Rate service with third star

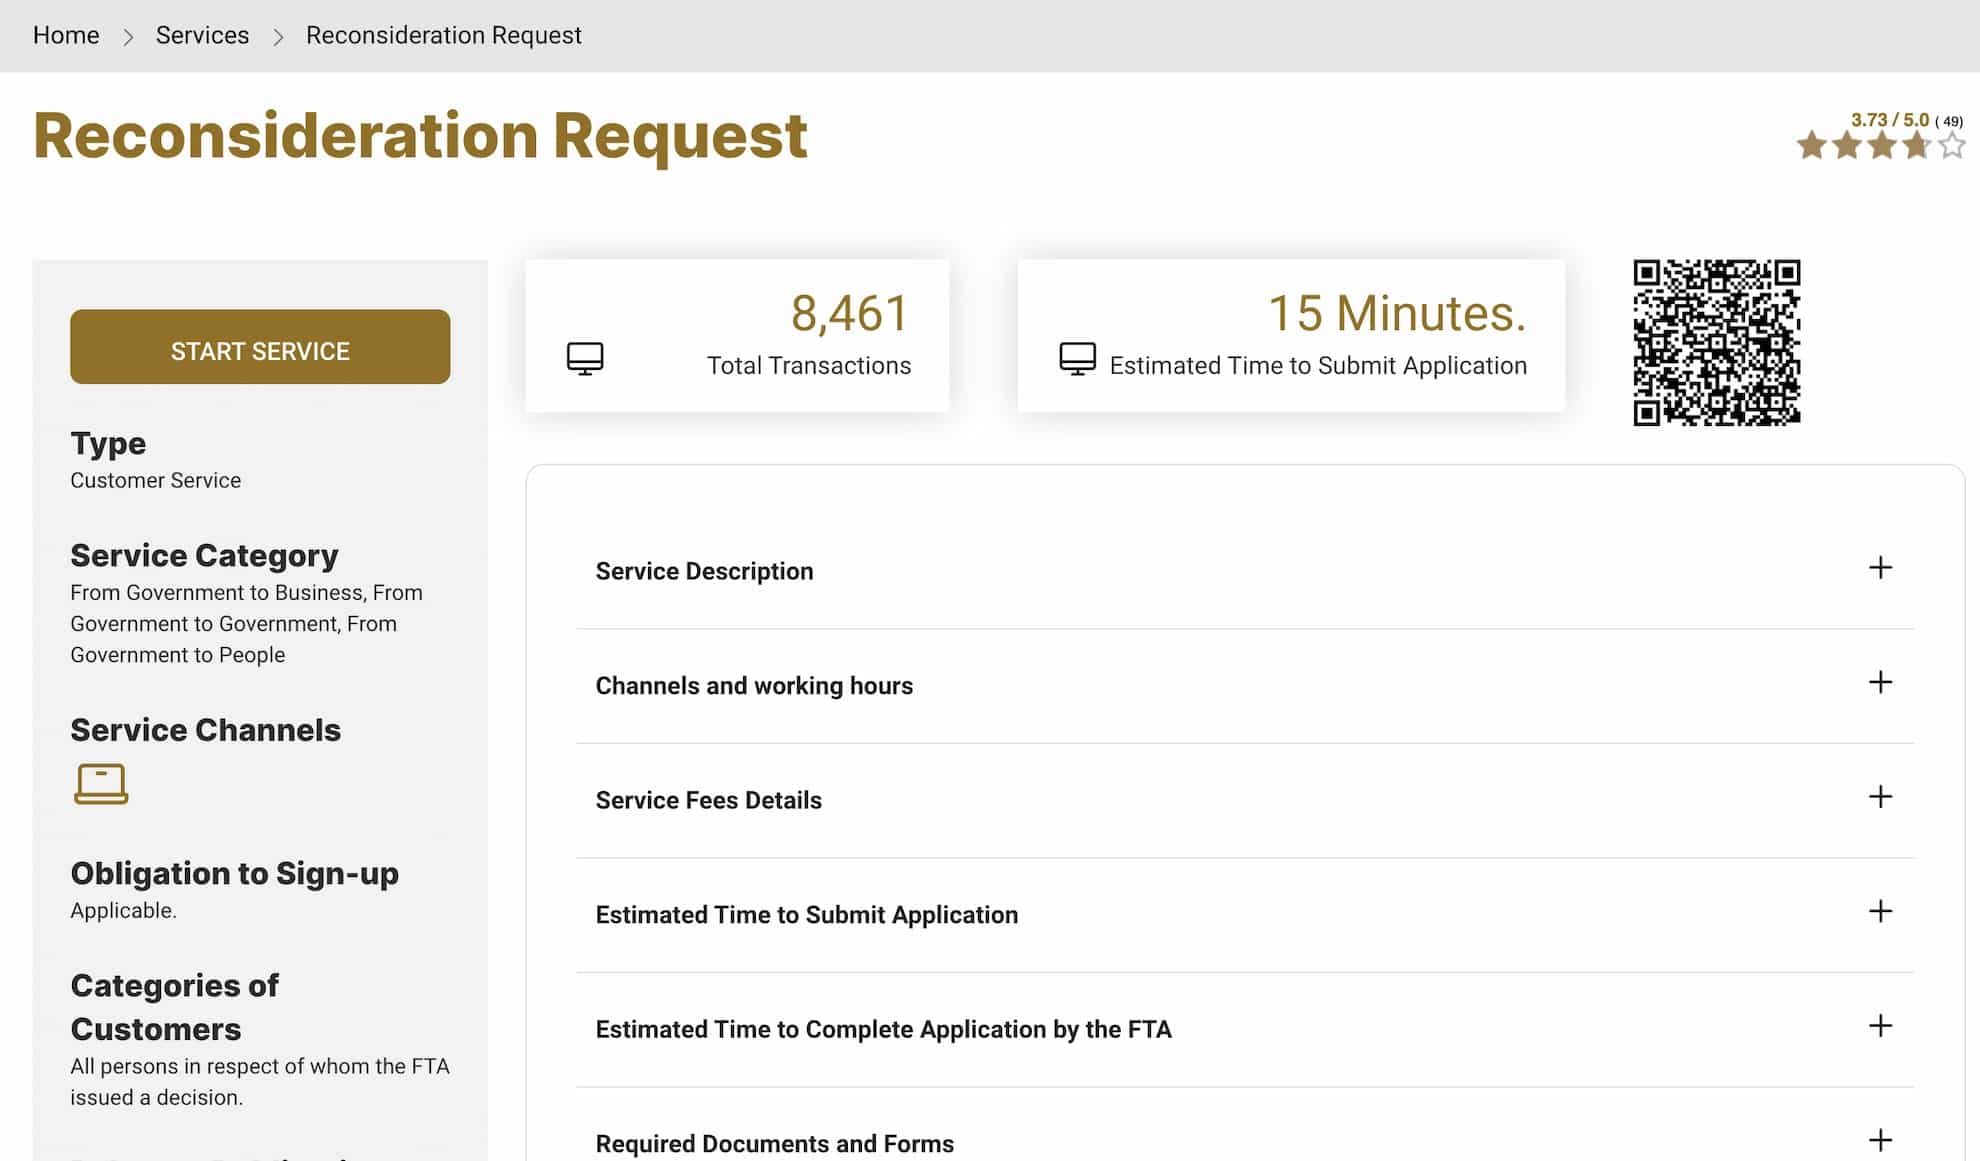click(1881, 146)
